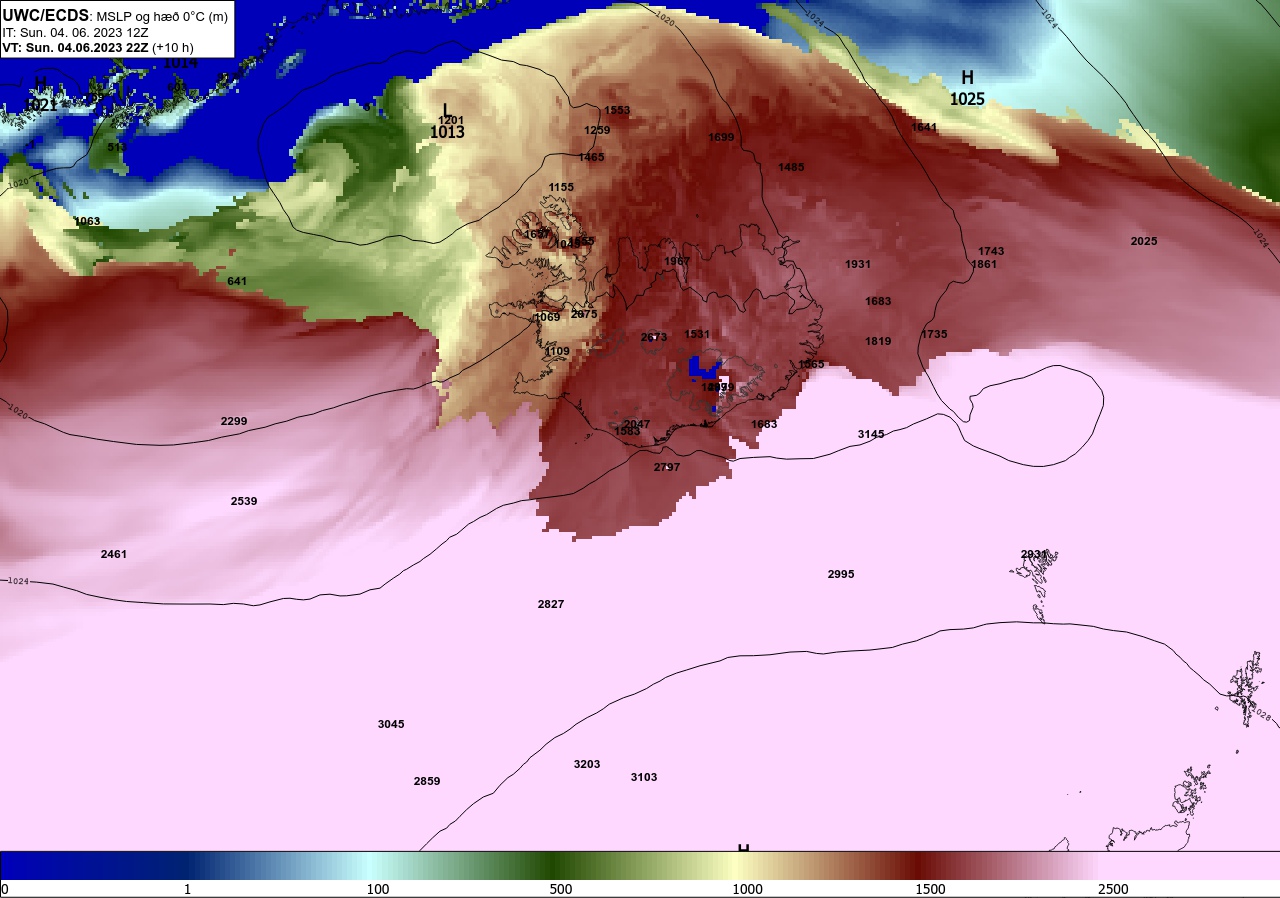Click the 2827 height value
Screen dimensions: 1280x898
(551, 604)
